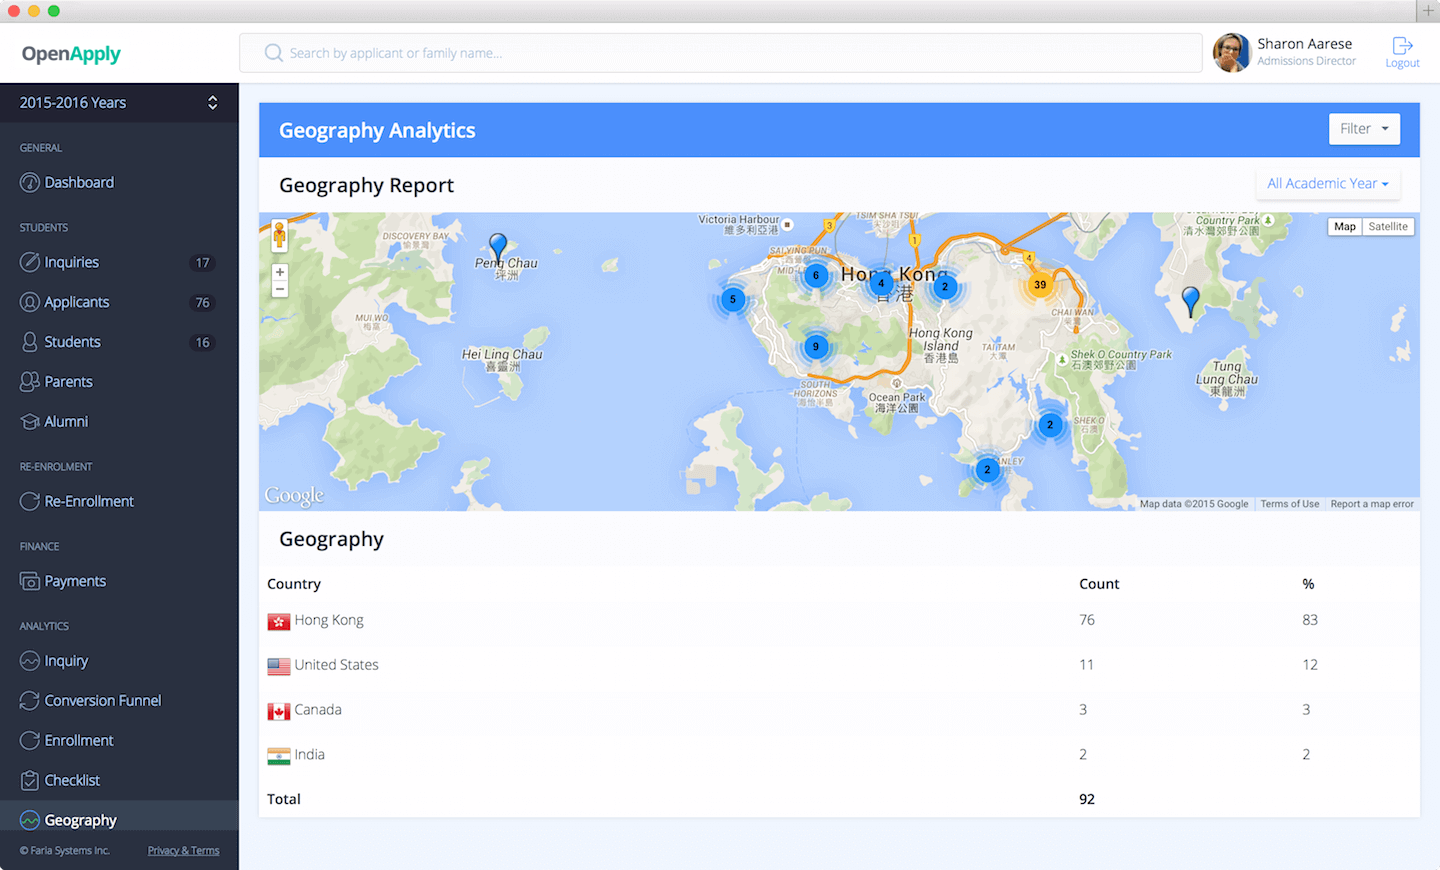Click the blue pin near Tung Lung Chau
Viewport: 1440px width, 870px height.
(1190, 301)
